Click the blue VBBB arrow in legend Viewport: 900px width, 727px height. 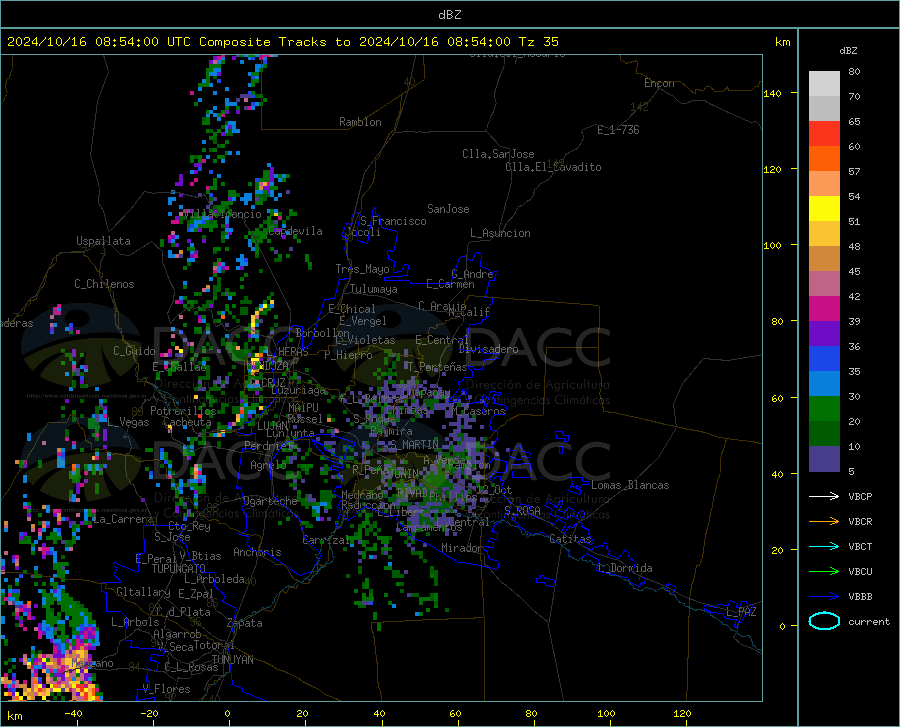pos(824,597)
